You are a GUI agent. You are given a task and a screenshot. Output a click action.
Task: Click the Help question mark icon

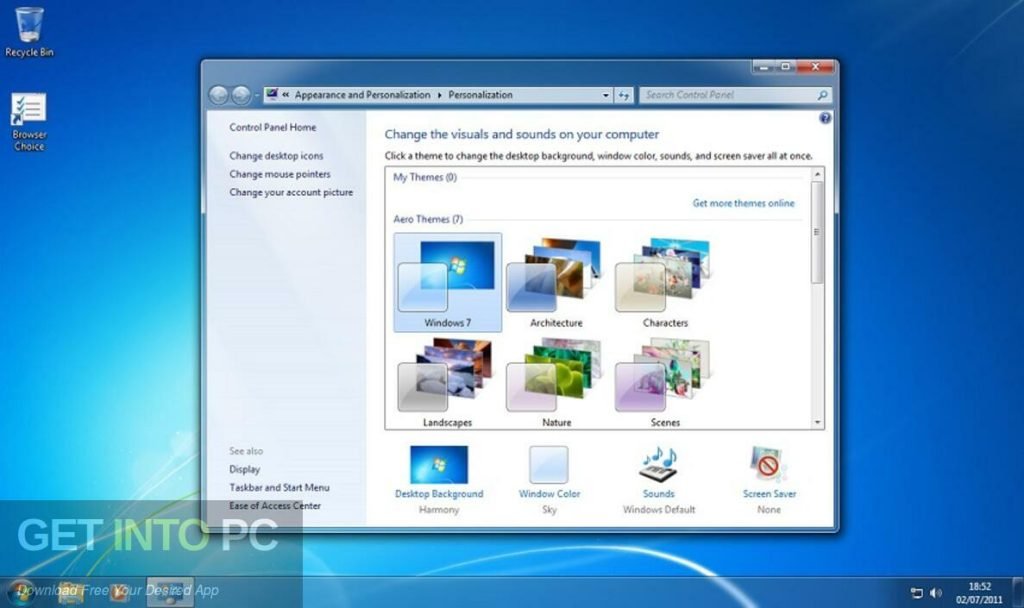click(x=824, y=117)
